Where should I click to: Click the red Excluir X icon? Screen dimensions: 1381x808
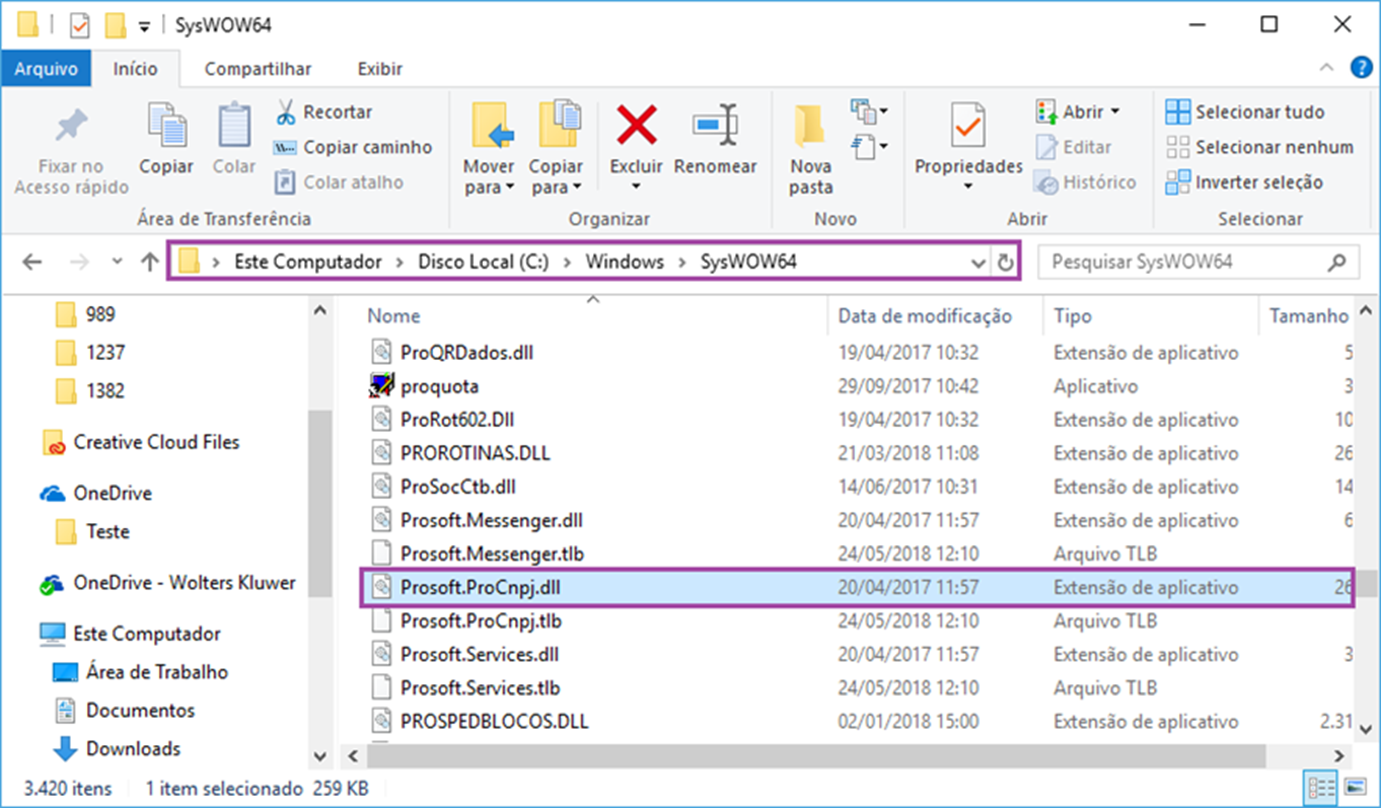click(x=637, y=126)
